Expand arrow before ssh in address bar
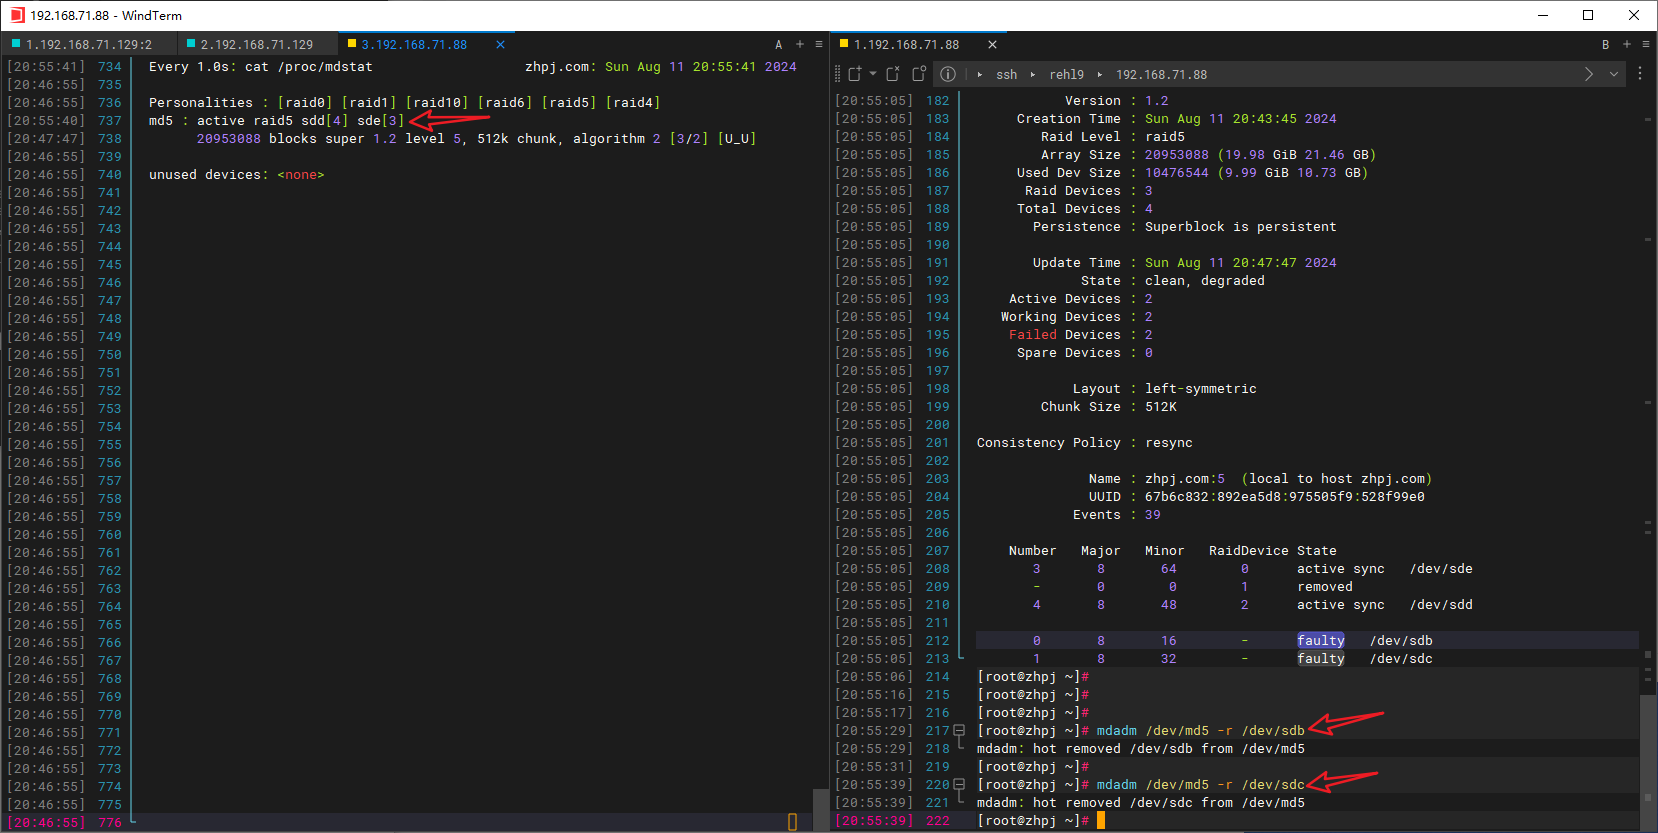Image resolution: width=1658 pixels, height=833 pixels. coord(980,75)
